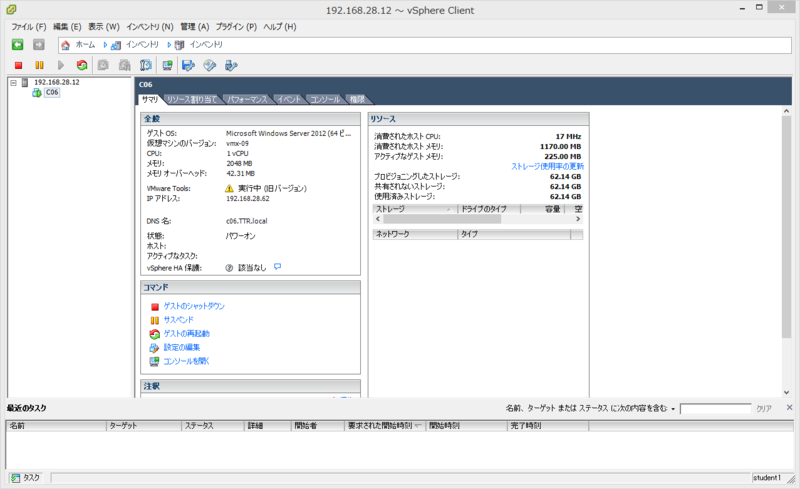Switch to the コンソール tab

tap(325, 100)
